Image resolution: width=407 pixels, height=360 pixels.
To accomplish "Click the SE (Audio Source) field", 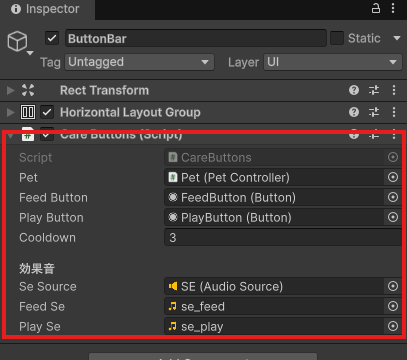I will point(274,286).
